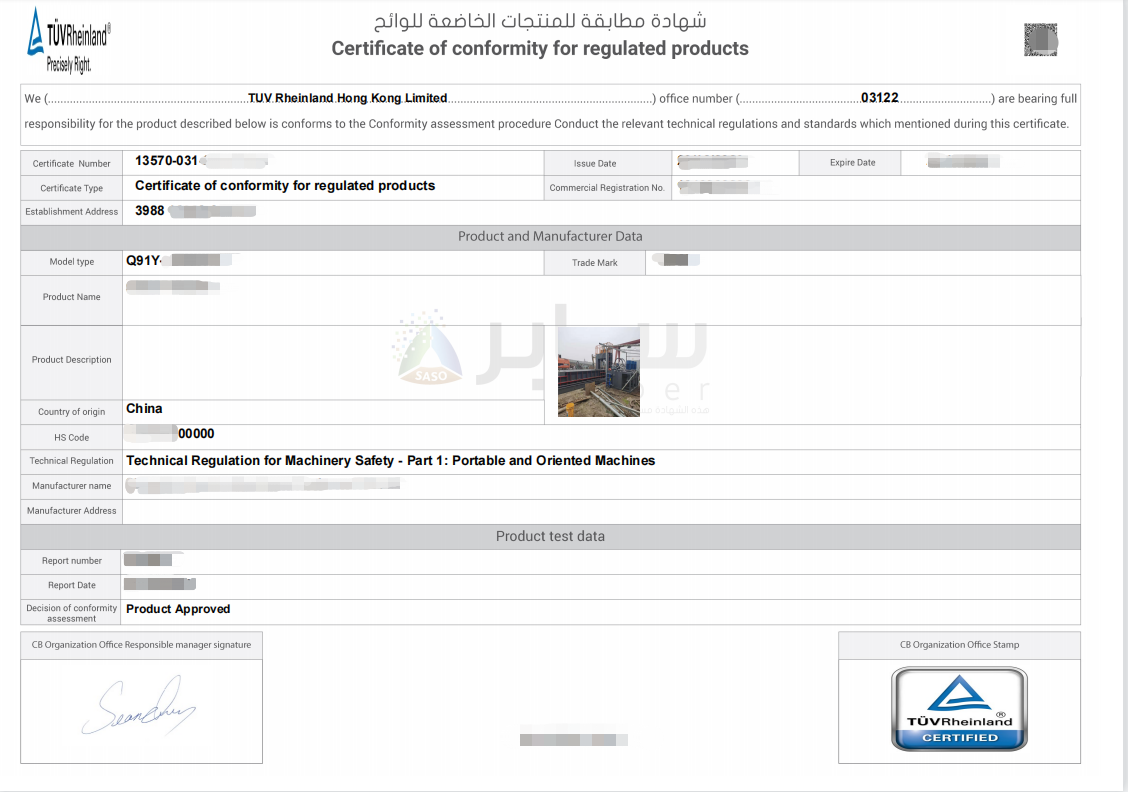
Task: Select the certificate number 13570-031 value
Action: (166, 161)
